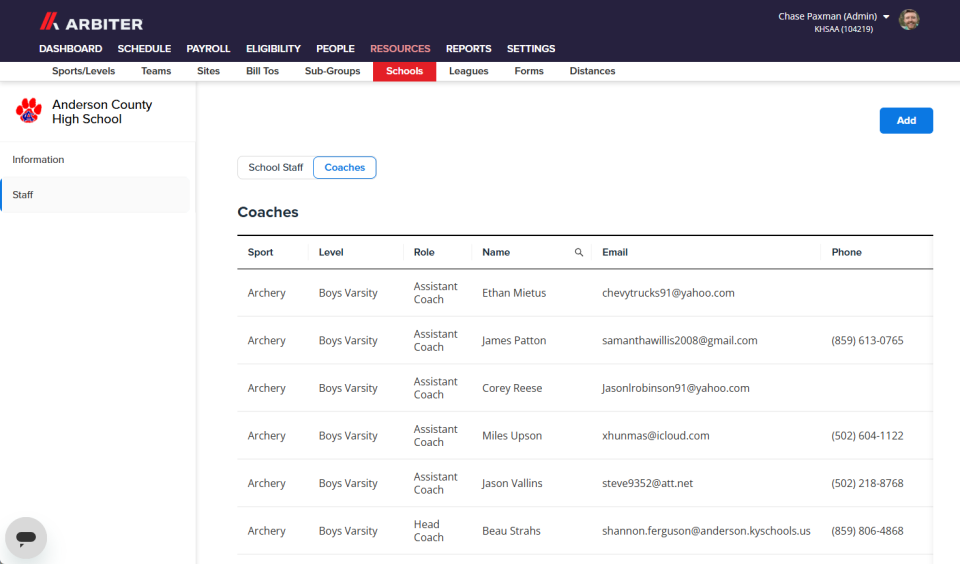Screen dimensions: 960x564
Task: Expand the Chase Paxman account dropdown
Action: pyautogui.click(x=886, y=17)
